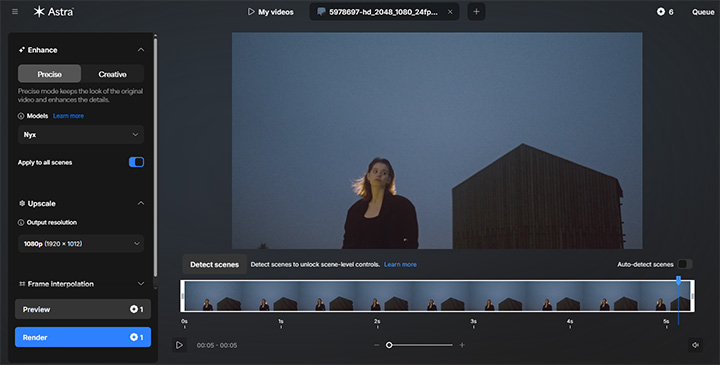Screen dimensions: 720x365
Task: Click the first timeline thumbnail frame
Action: [x=214, y=296]
